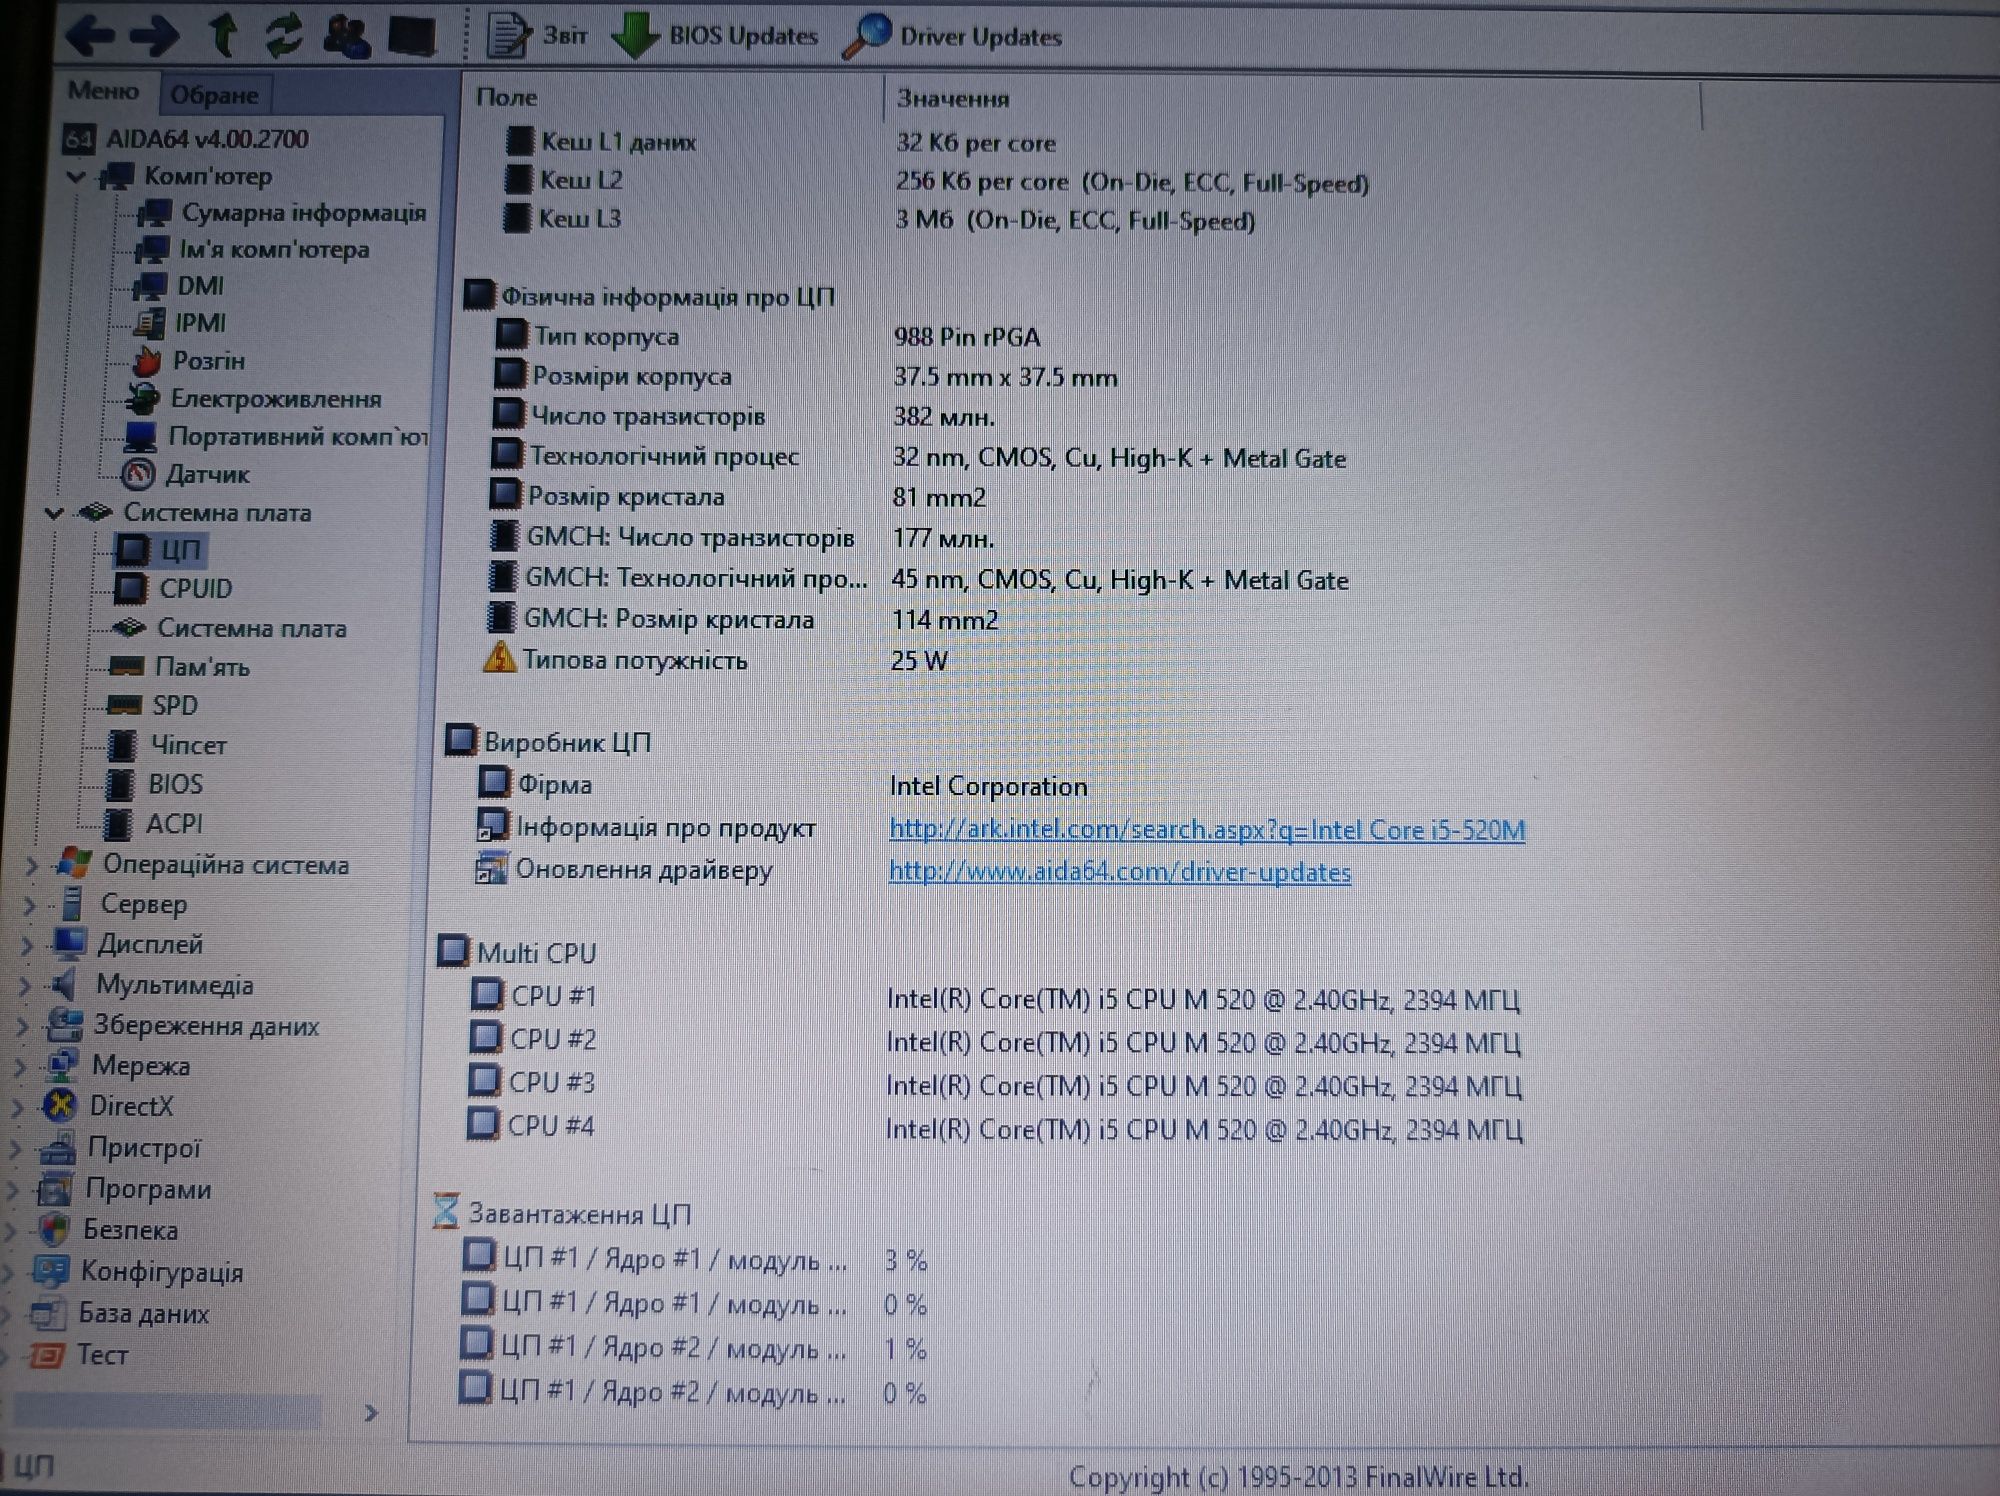
Task: Select the GMCH: Розмір кристала row
Action: tap(742, 619)
